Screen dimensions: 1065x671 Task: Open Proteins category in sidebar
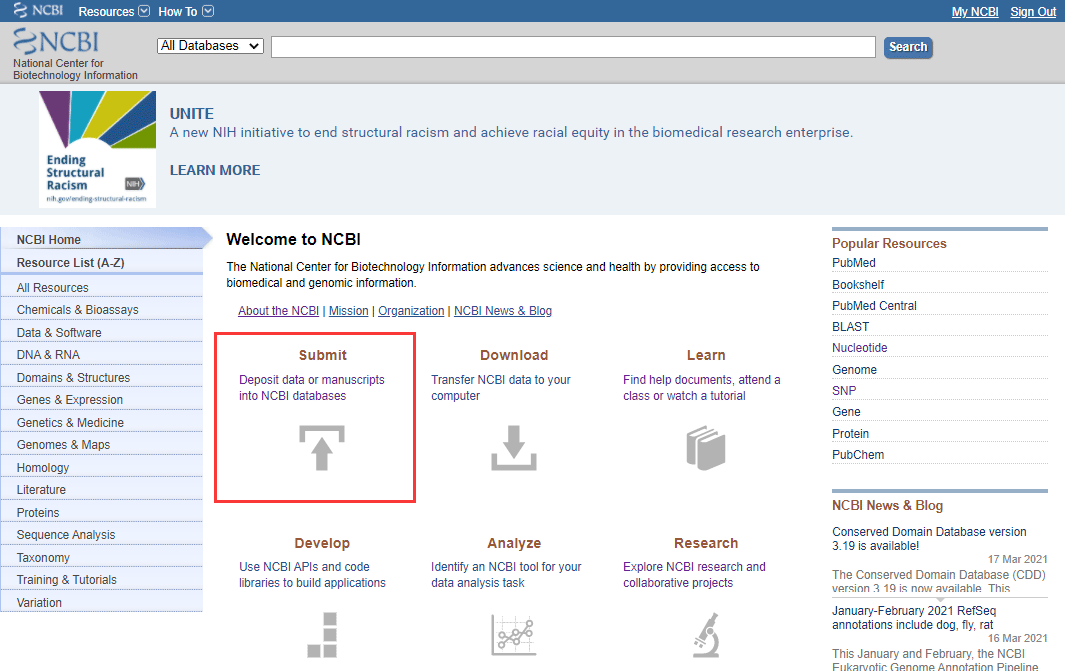click(x=102, y=512)
